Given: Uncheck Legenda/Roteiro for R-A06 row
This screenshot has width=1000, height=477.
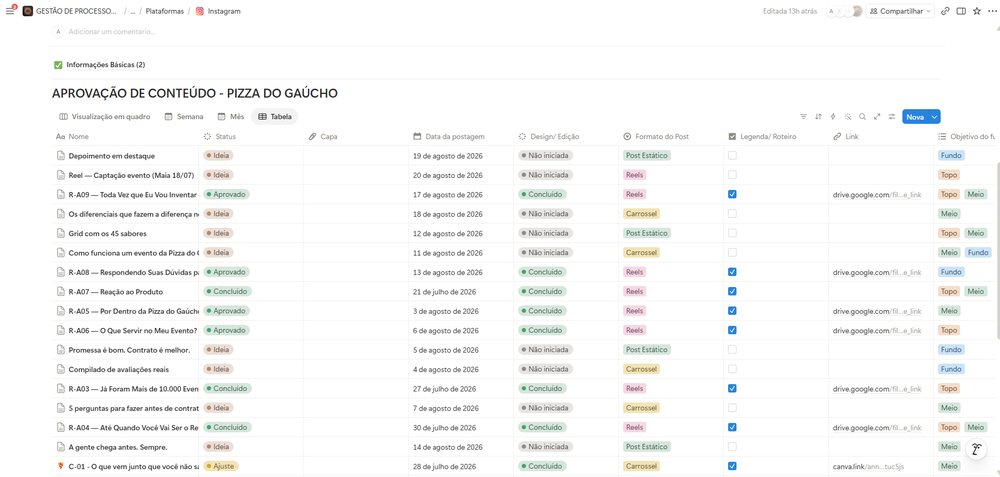Looking at the screenshot, I should [732, 330].
